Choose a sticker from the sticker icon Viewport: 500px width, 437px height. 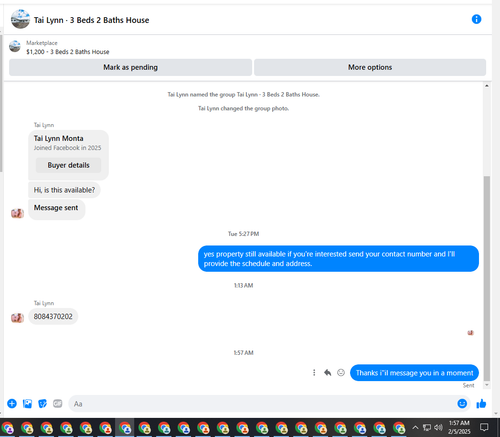click(x=42, y=404)
